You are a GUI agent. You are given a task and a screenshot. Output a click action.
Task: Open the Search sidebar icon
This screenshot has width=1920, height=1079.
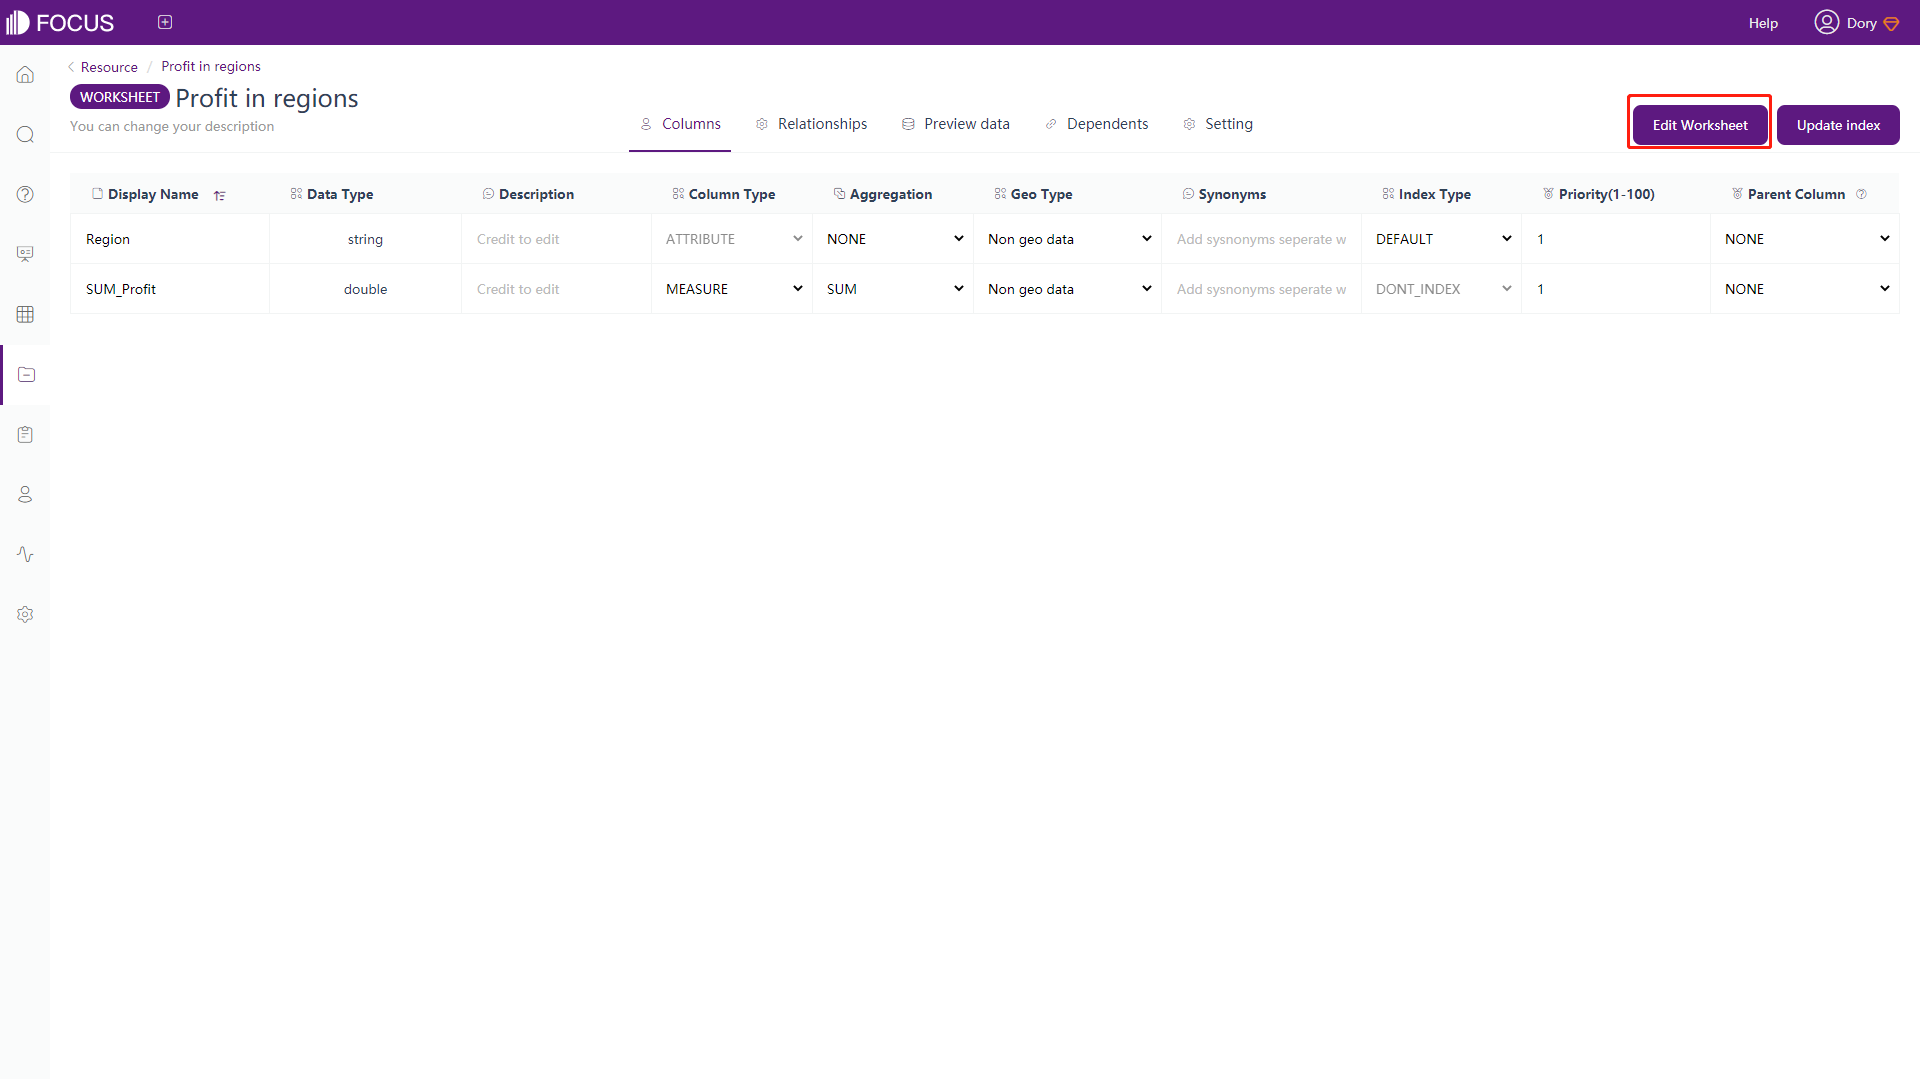click(x=25, y=135)
